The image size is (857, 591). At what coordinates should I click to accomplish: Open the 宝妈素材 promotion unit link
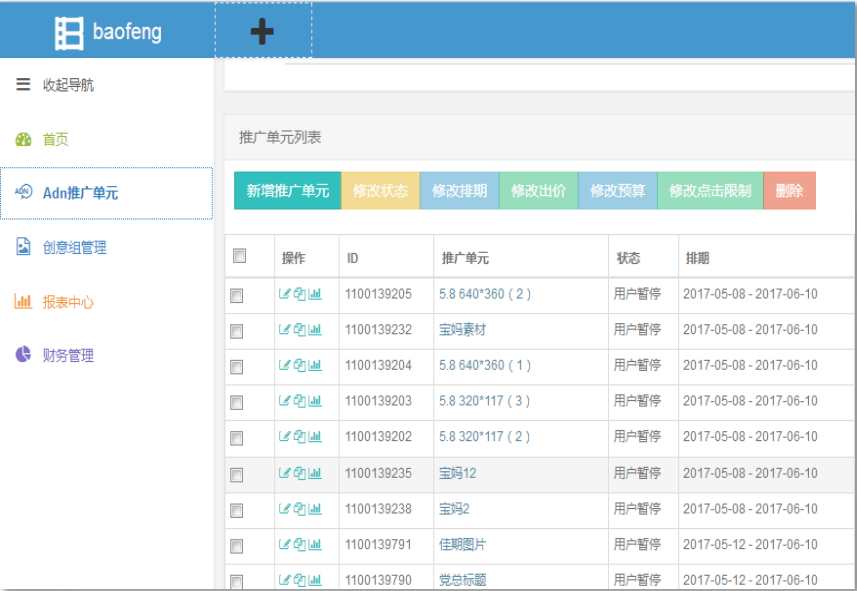click(462, 330)
